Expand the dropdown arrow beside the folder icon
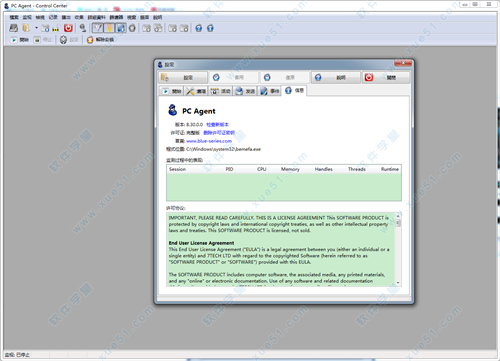This screenshot has height=361, width=500. click(x=36, y=28)
